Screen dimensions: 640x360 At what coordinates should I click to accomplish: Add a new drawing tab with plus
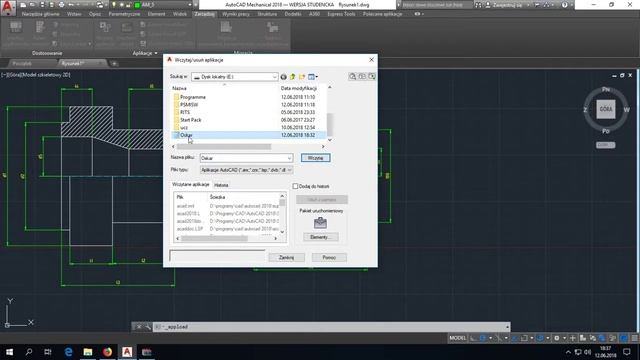click(x=114, y=64)
